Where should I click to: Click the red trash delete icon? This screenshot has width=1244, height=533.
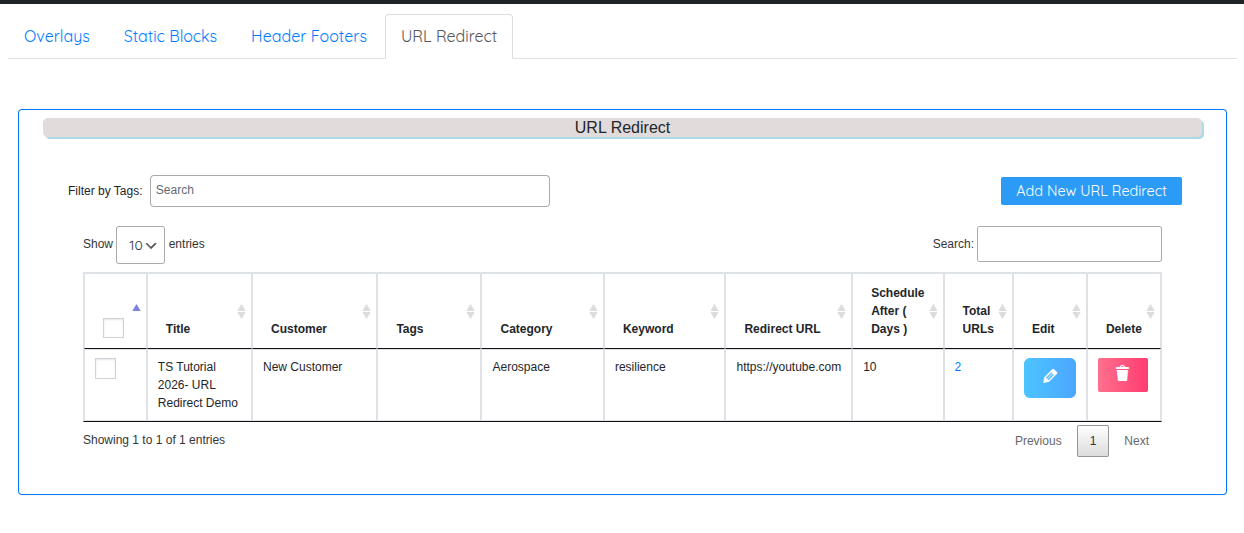tap(1122, 374)
